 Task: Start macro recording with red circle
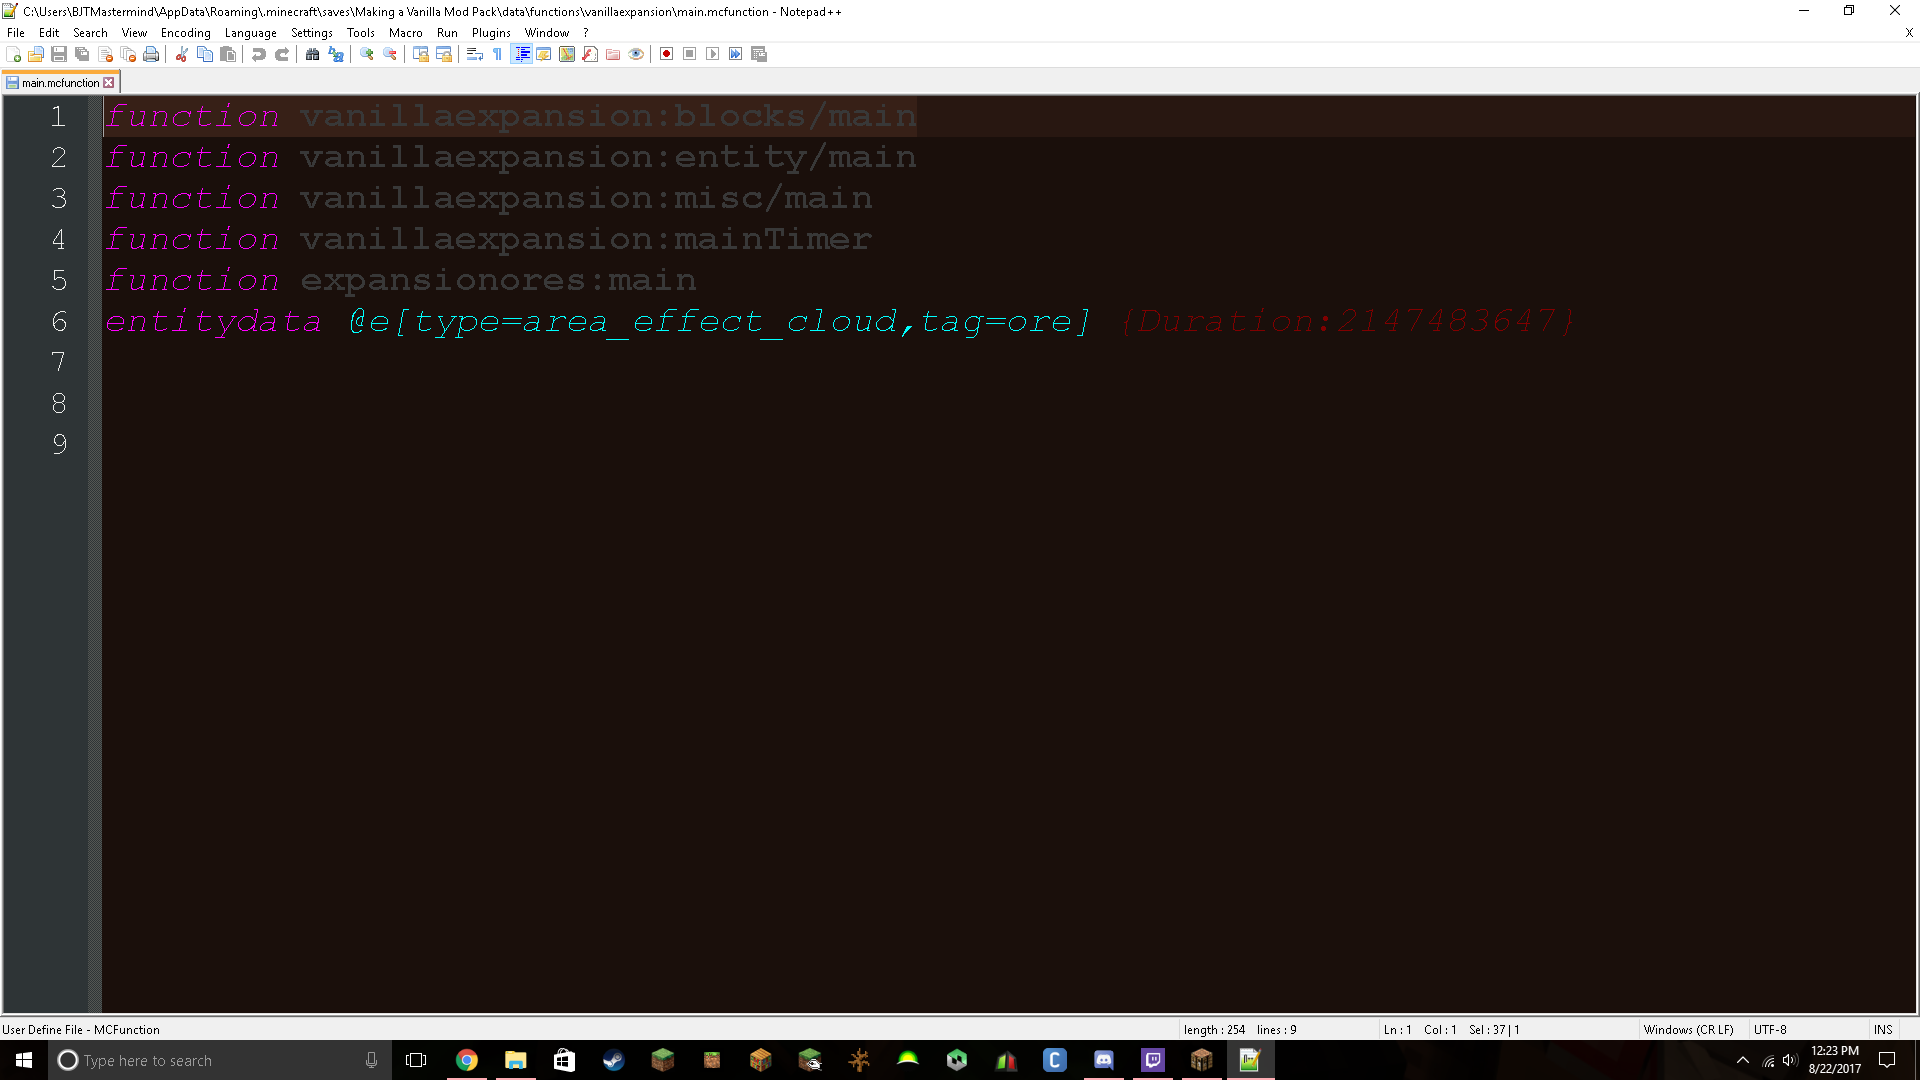tap(666, 54)
